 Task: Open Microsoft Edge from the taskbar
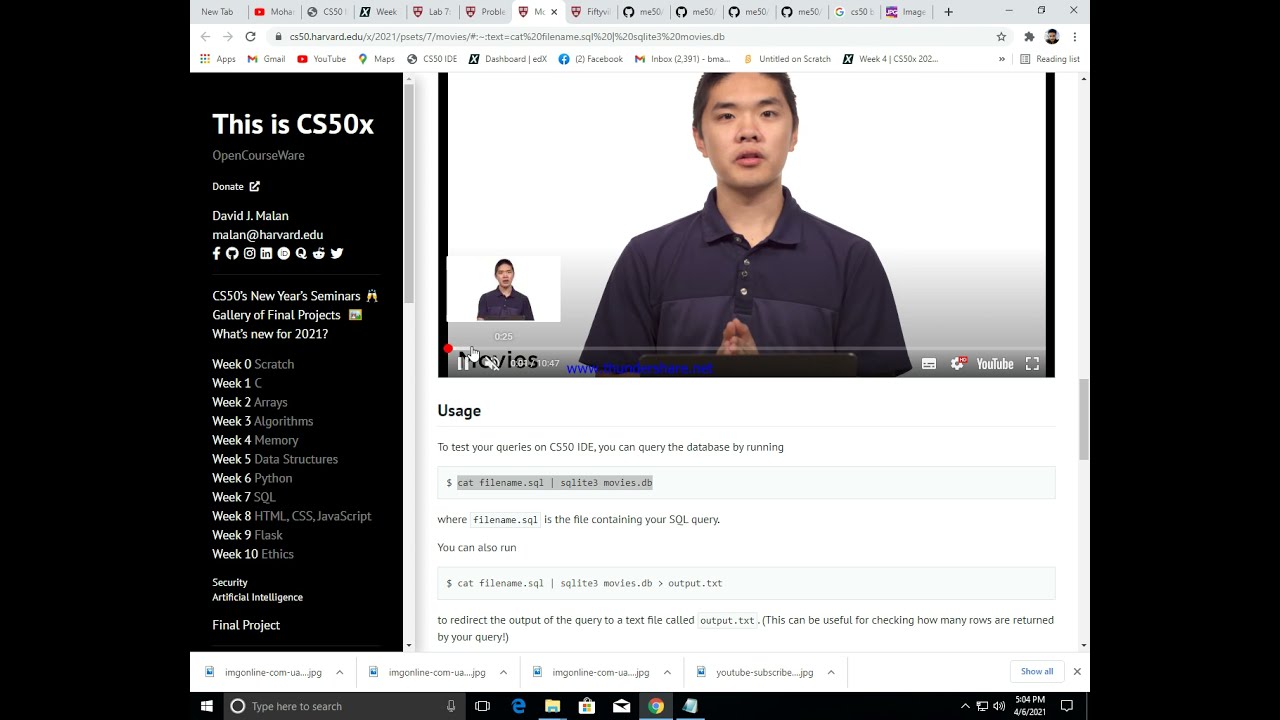[x=518, y=706]
